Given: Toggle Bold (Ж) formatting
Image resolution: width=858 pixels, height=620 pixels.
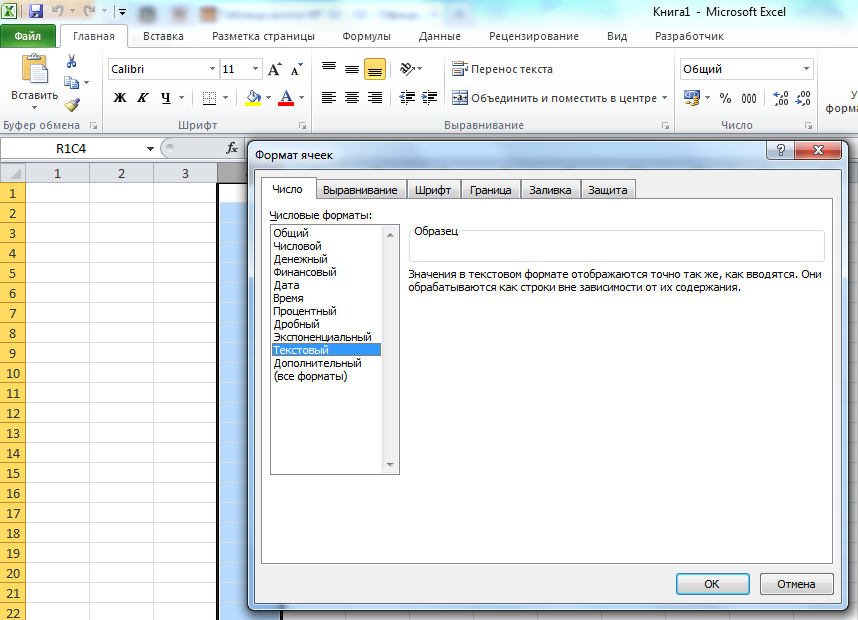Looking at the screenshot, I should click(120, 98).
